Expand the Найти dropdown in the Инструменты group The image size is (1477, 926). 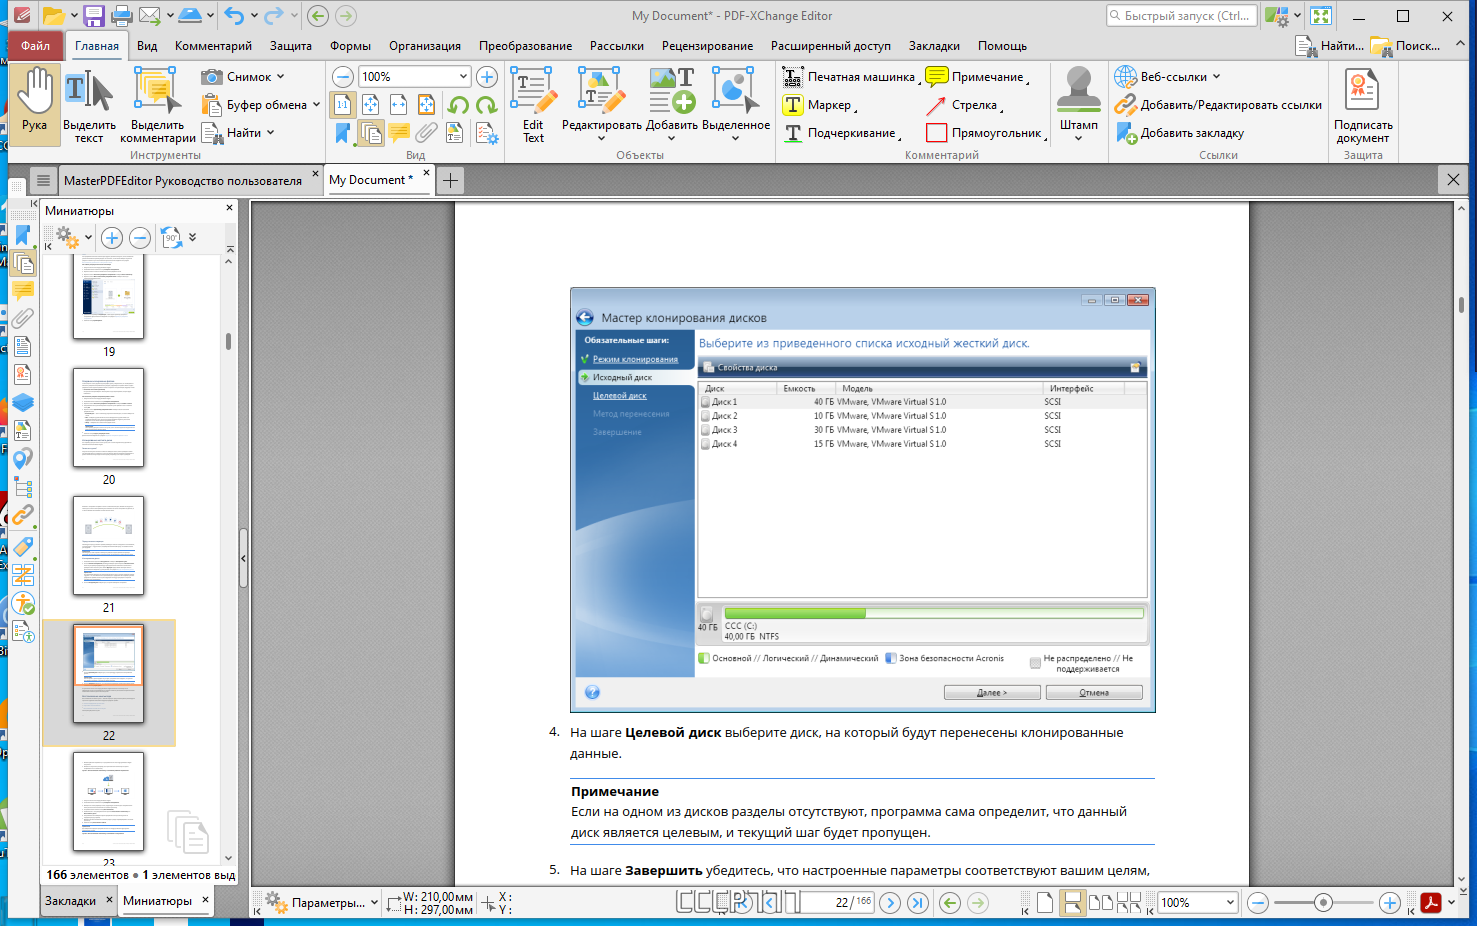270,133
